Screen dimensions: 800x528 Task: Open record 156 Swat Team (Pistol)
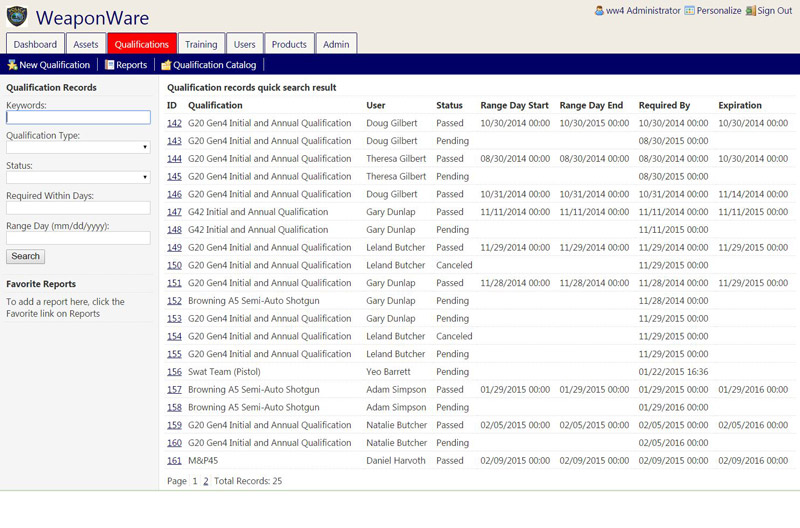pyautogui.click(x=174, y=372)
